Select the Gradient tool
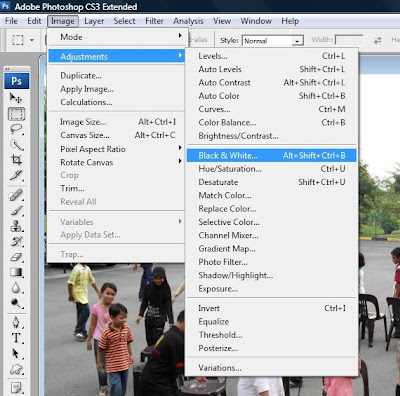 click(16, 272)
